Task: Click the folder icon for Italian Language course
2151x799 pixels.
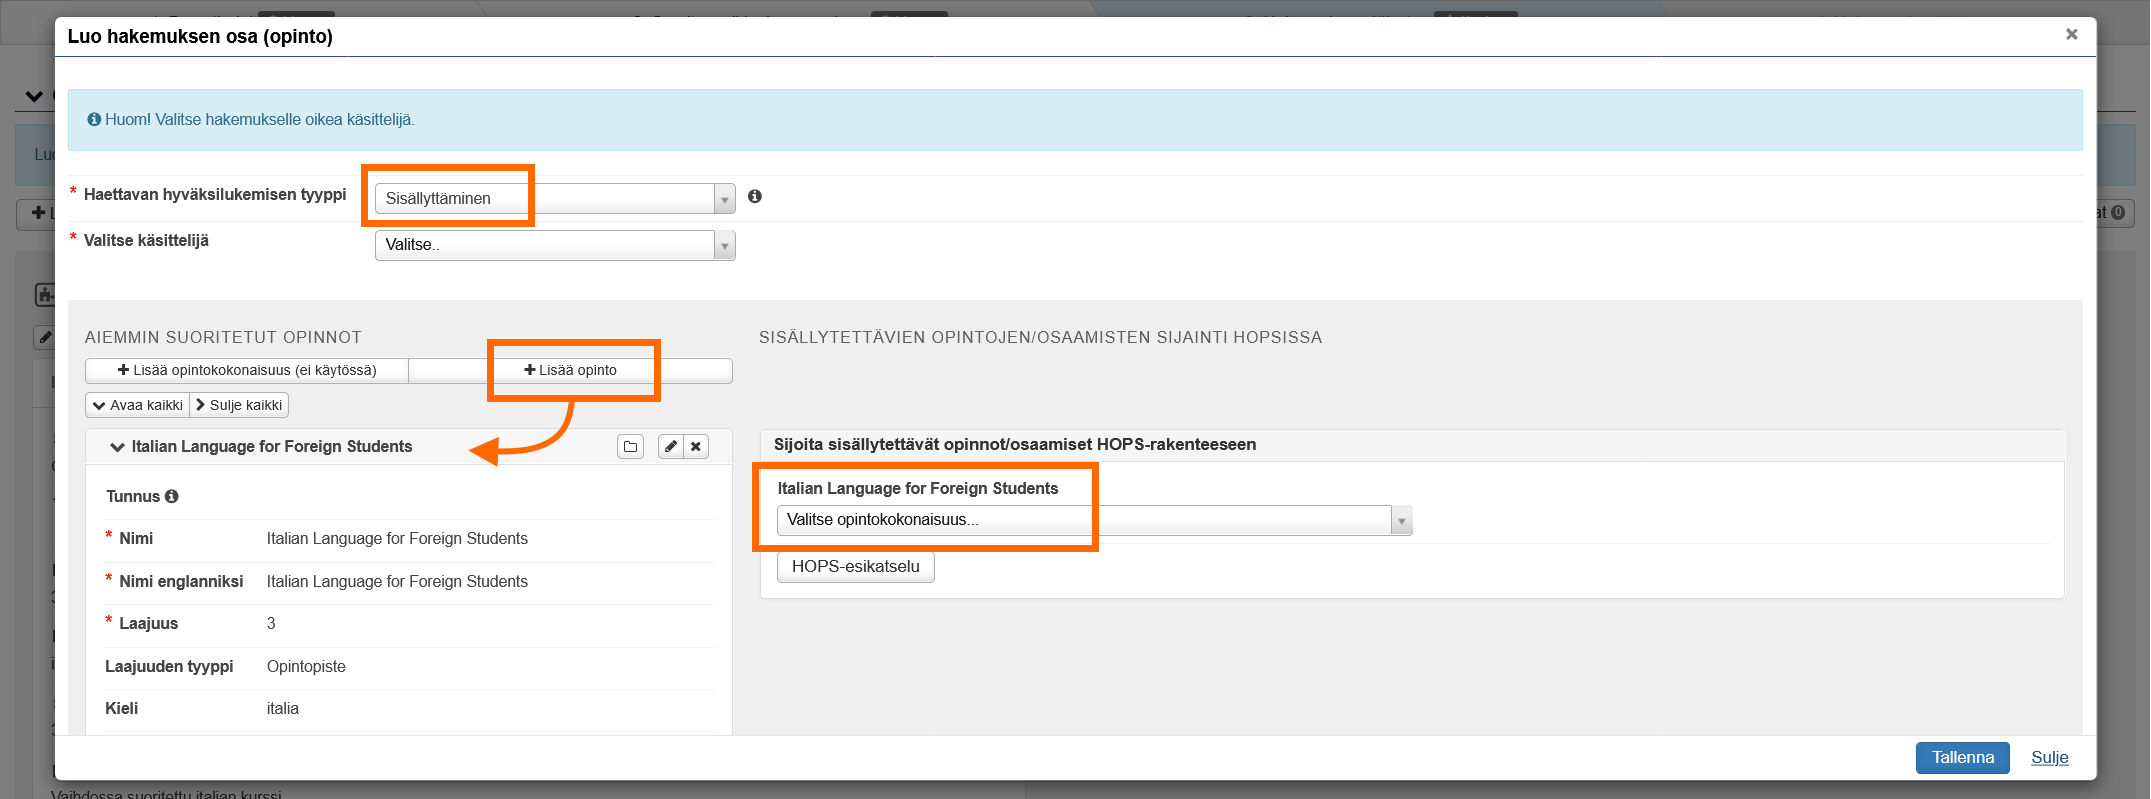Action: [630, 446]
